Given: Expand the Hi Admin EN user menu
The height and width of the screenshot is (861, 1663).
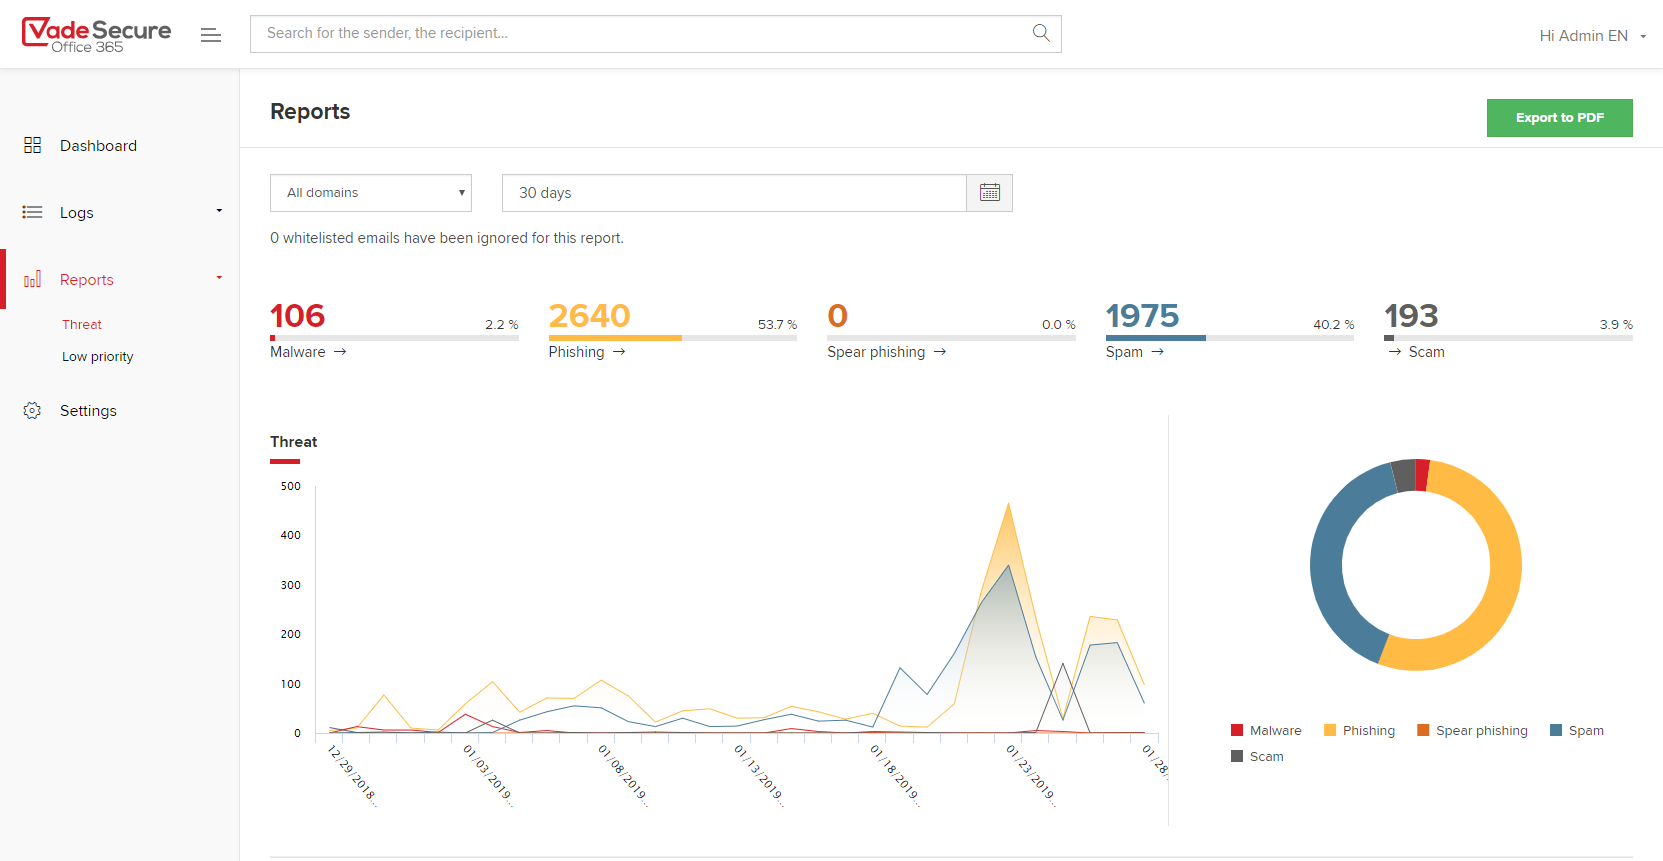Looking at the screenshot, I should (1592, 36).
